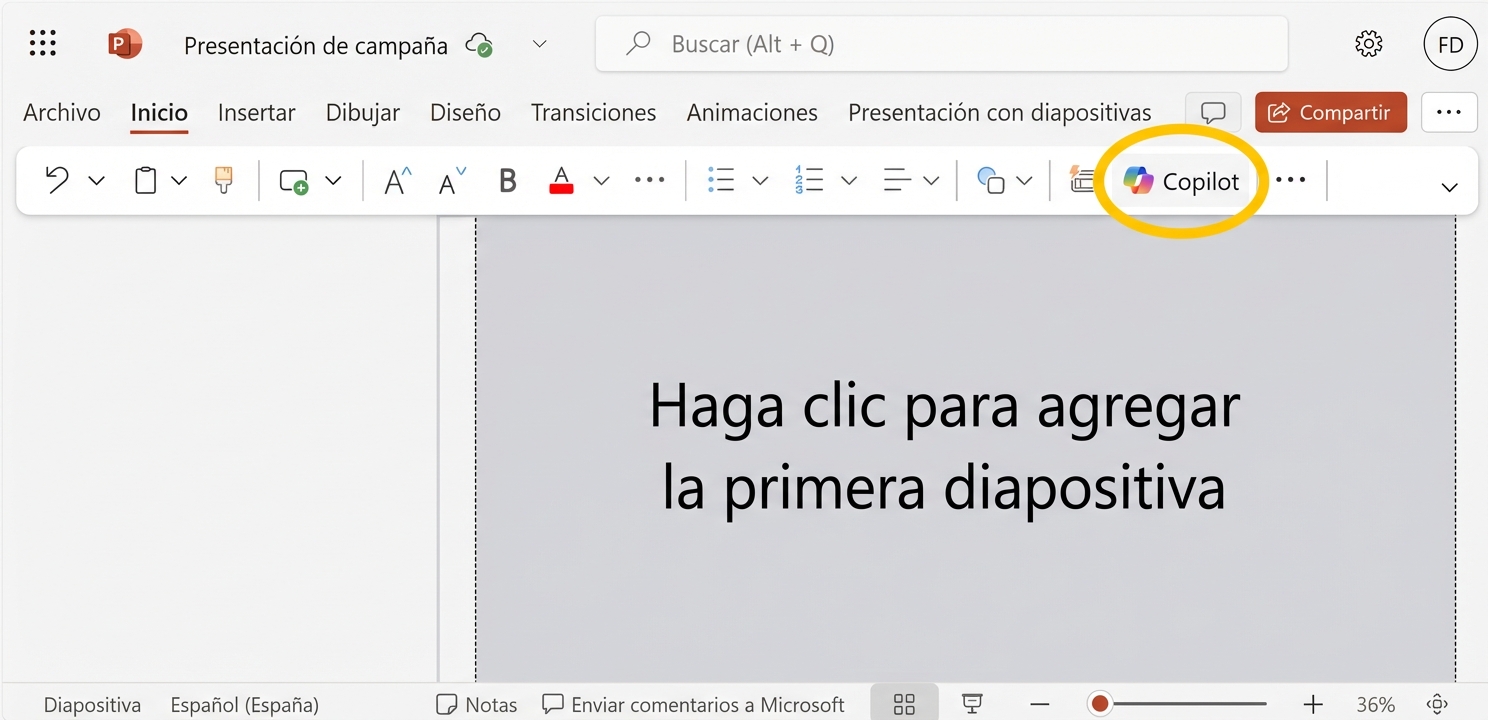Click the Undo icon
1488x720 pixels.
[56, 180]
